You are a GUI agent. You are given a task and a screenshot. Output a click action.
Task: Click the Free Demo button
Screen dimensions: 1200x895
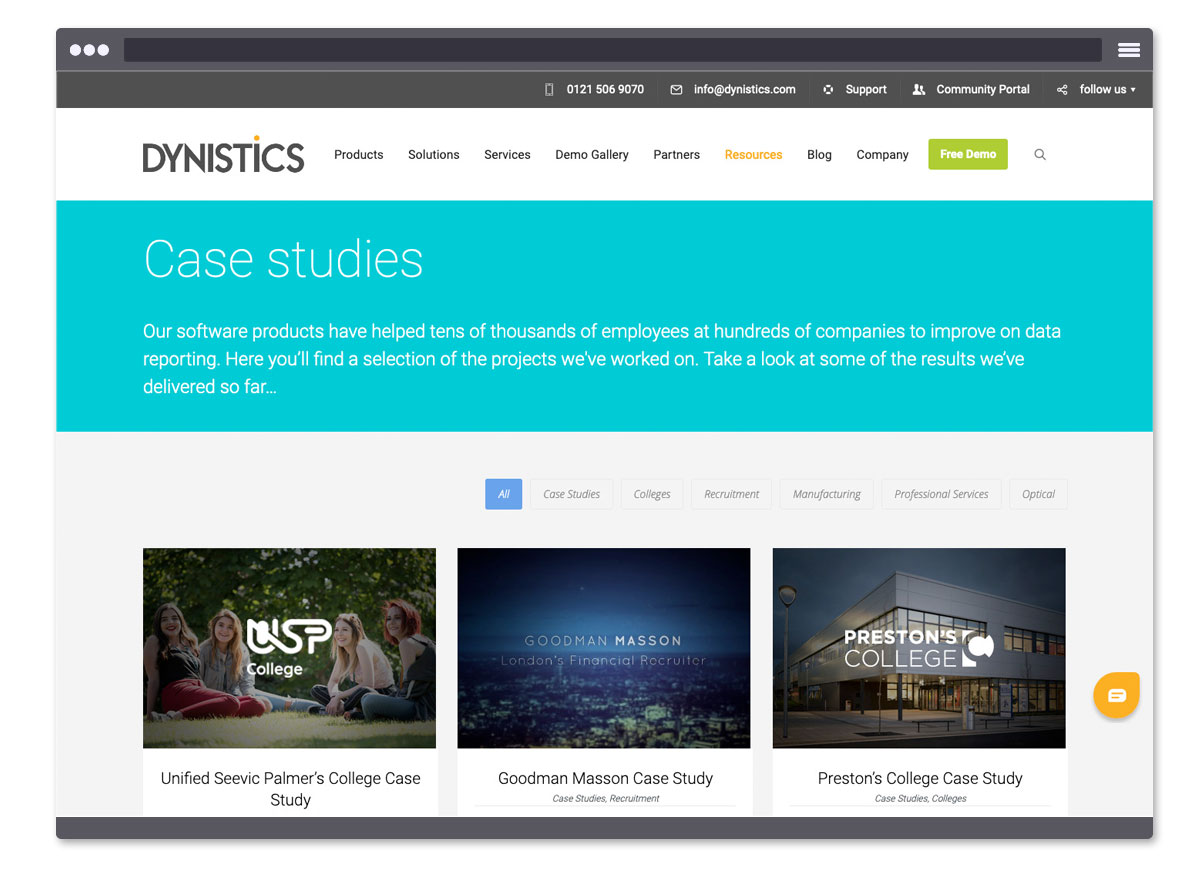(x=967, y=154)
